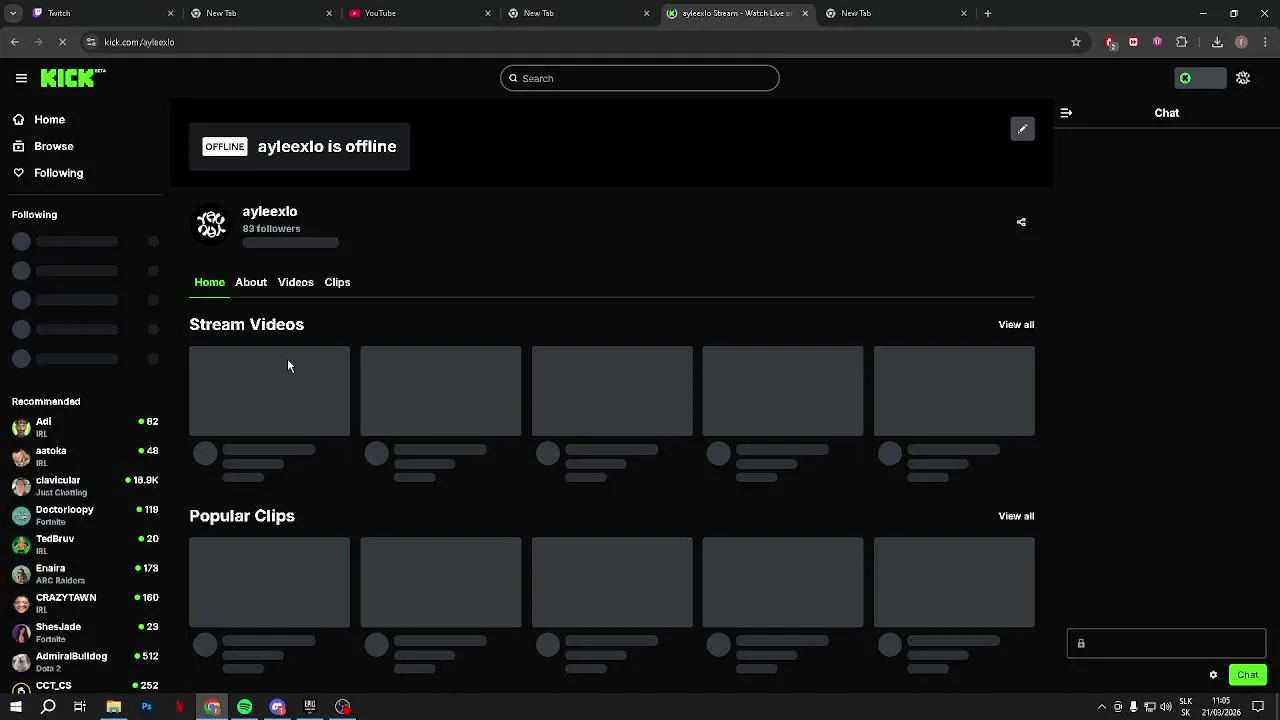Open OBS Studio from taskbar
Screen dimensions: 1280x720
pyautogui.click(x=343, y=707)
